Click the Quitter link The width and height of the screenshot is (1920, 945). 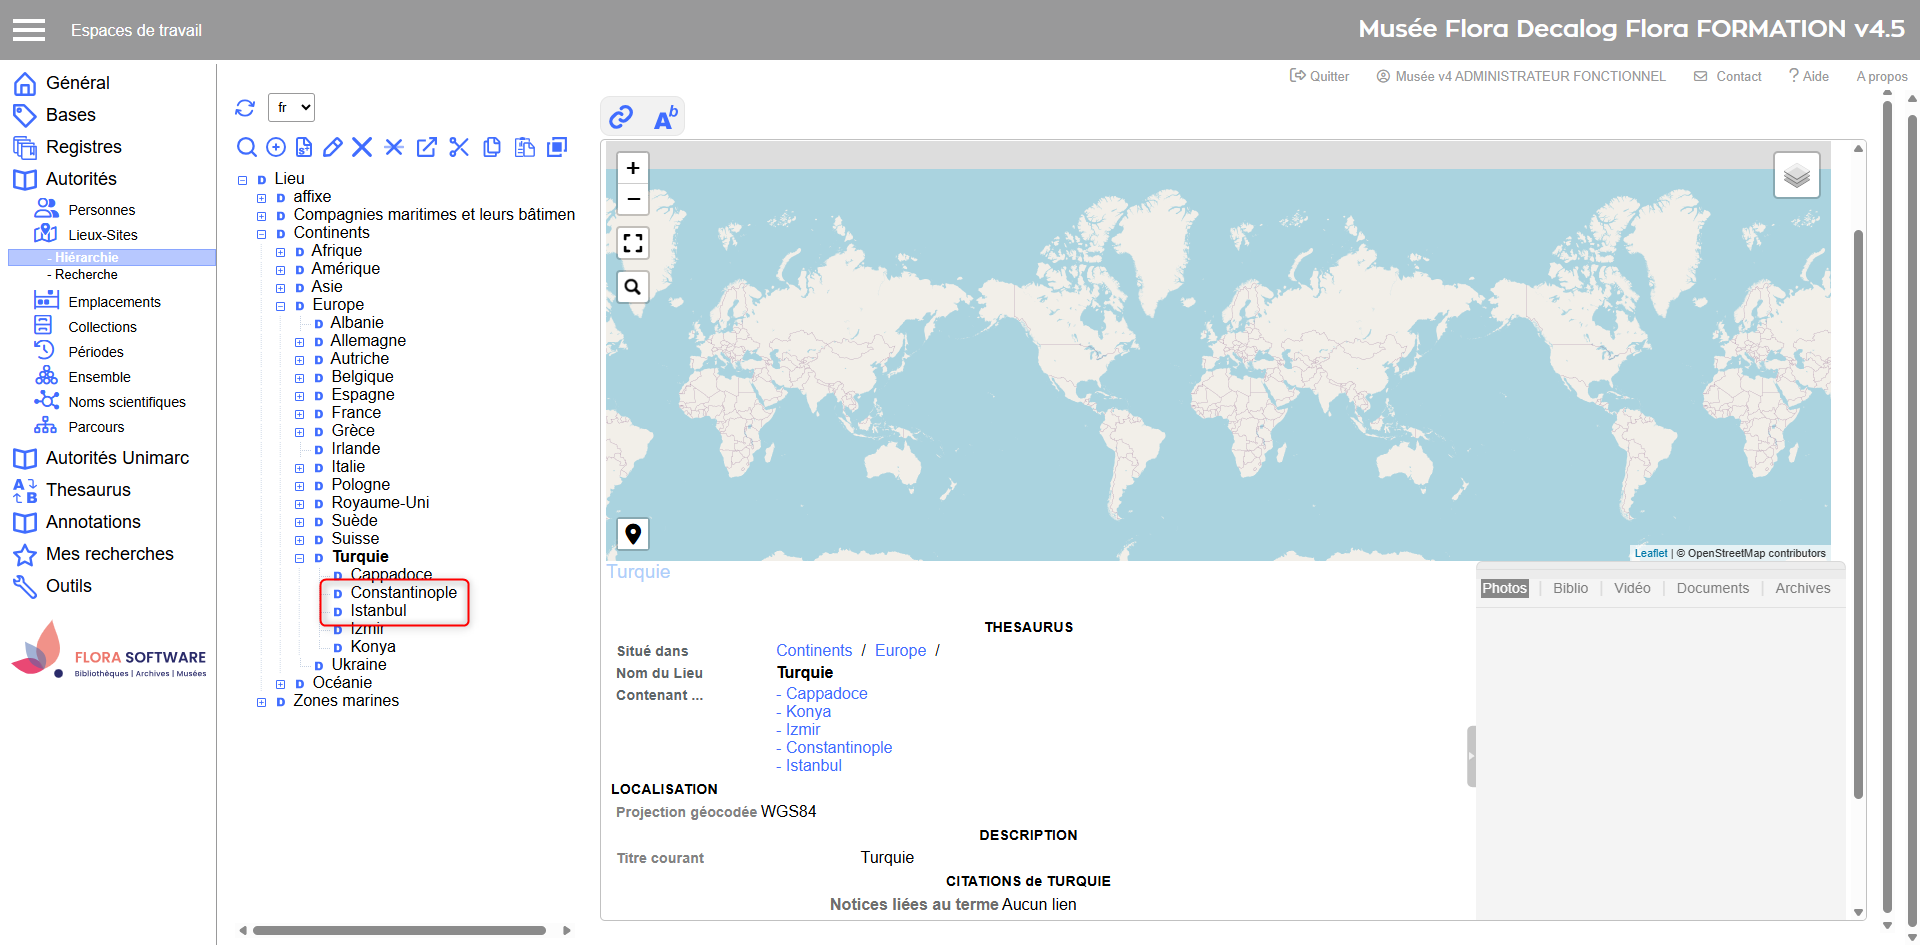(x=1320, y=76)
